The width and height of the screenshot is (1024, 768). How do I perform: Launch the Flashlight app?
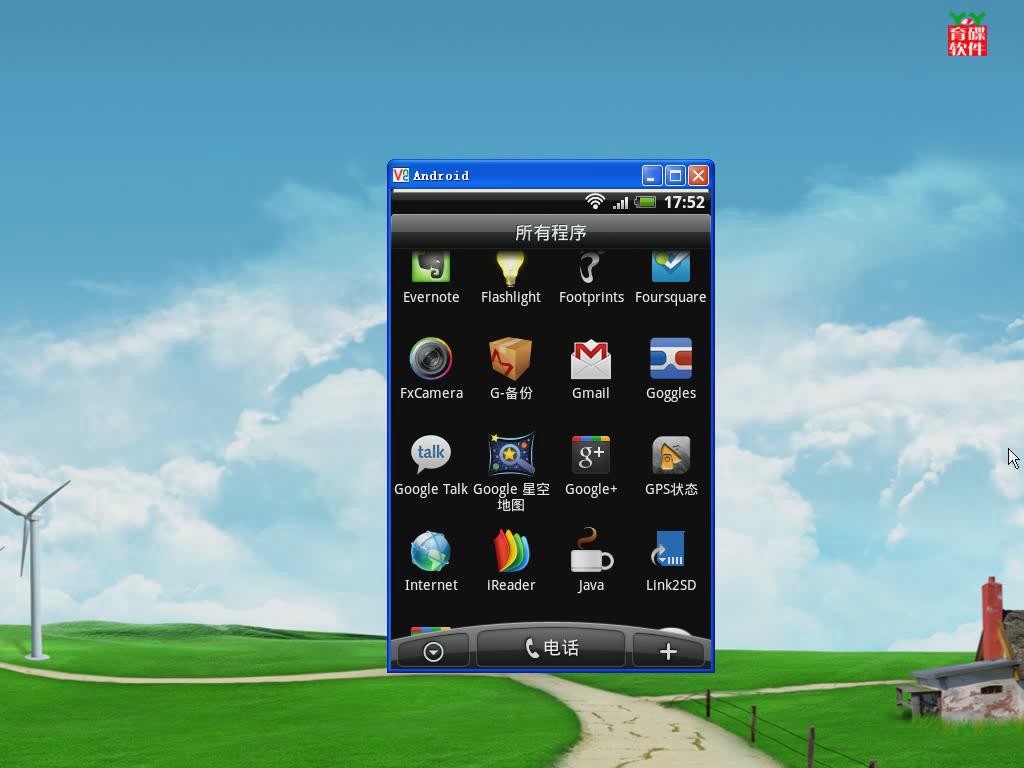511,279
